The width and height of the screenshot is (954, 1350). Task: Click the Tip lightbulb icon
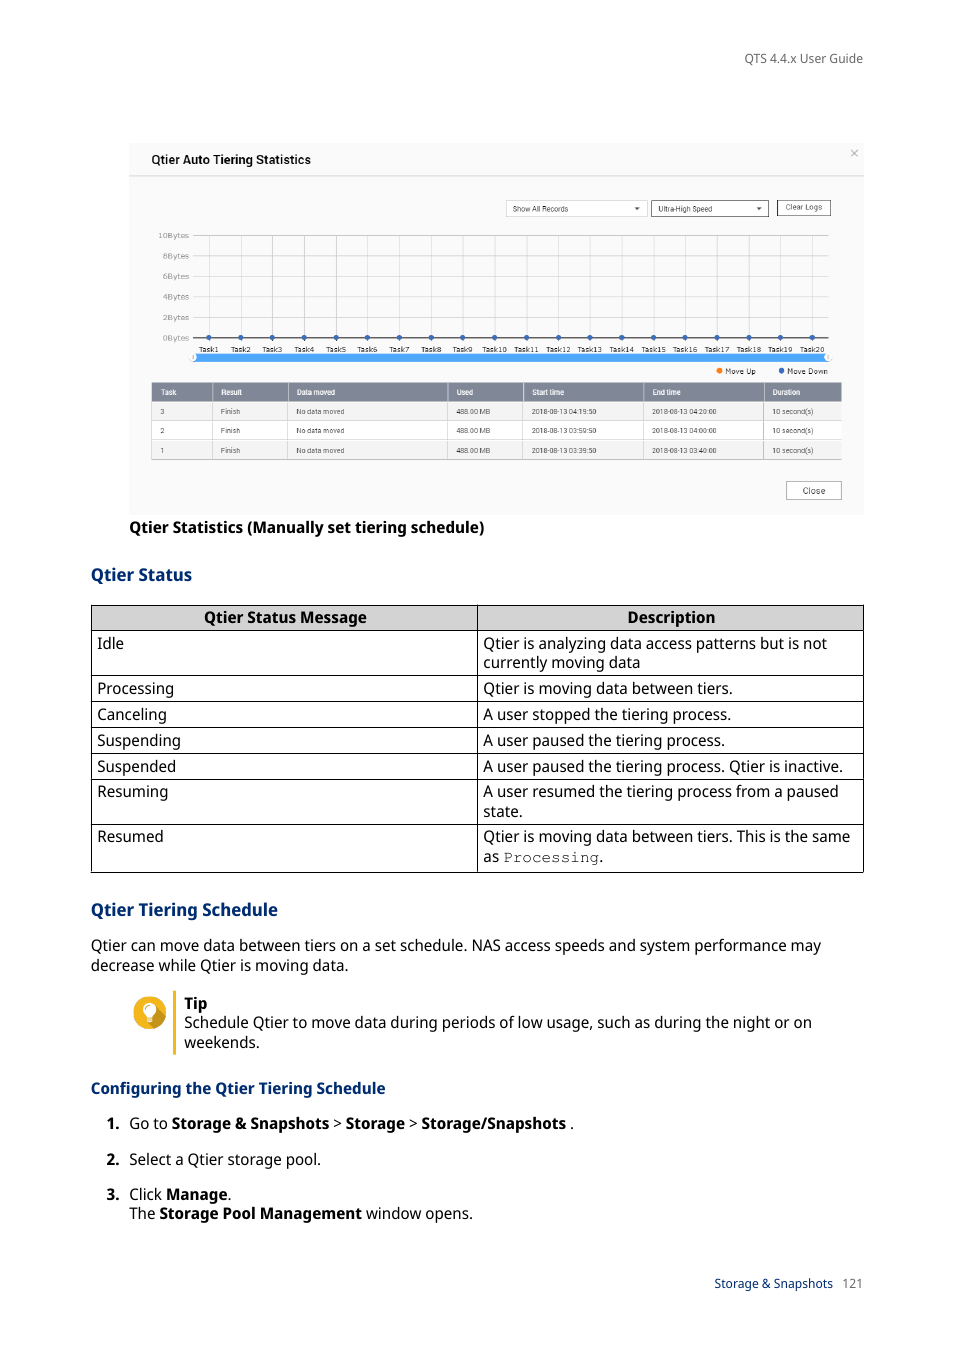click(150, 1013)
